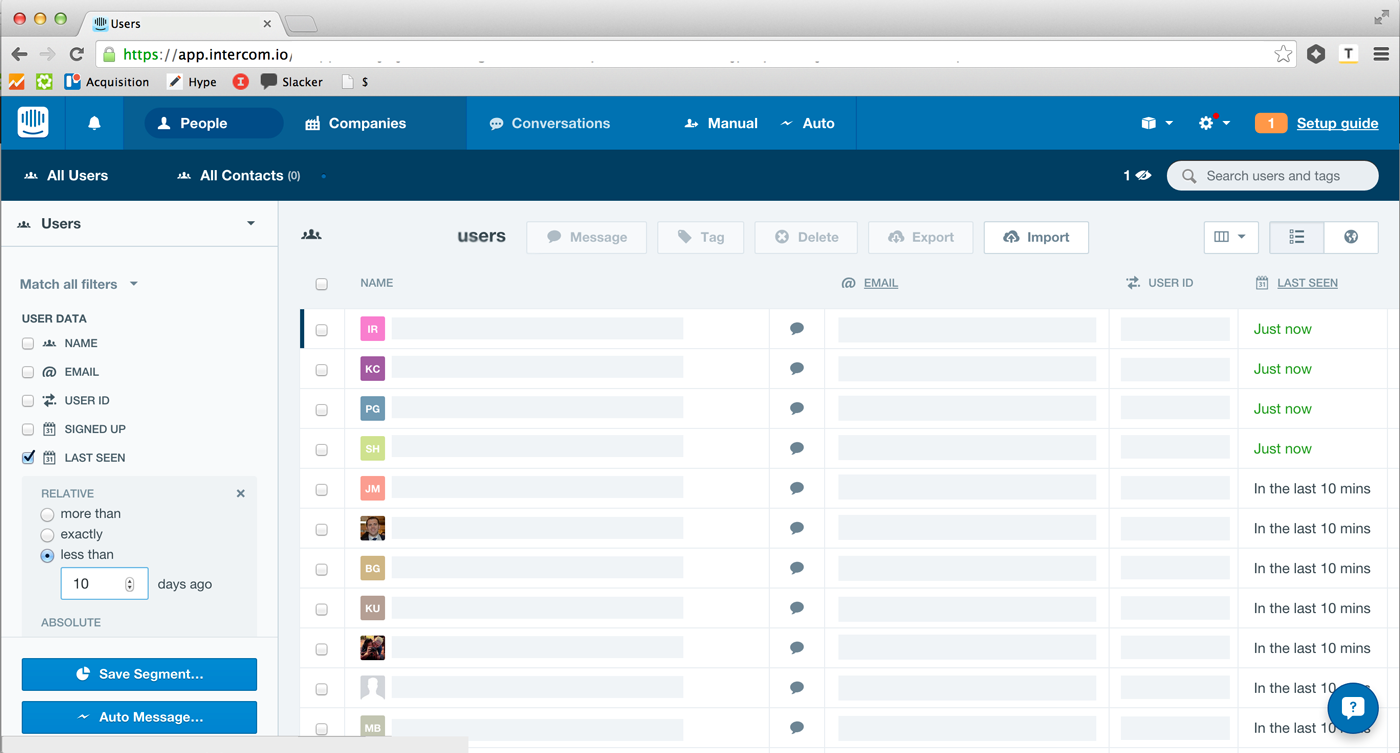Click the Save Segment button
The height and width of the screenshot is (753, 1400).
139,674
